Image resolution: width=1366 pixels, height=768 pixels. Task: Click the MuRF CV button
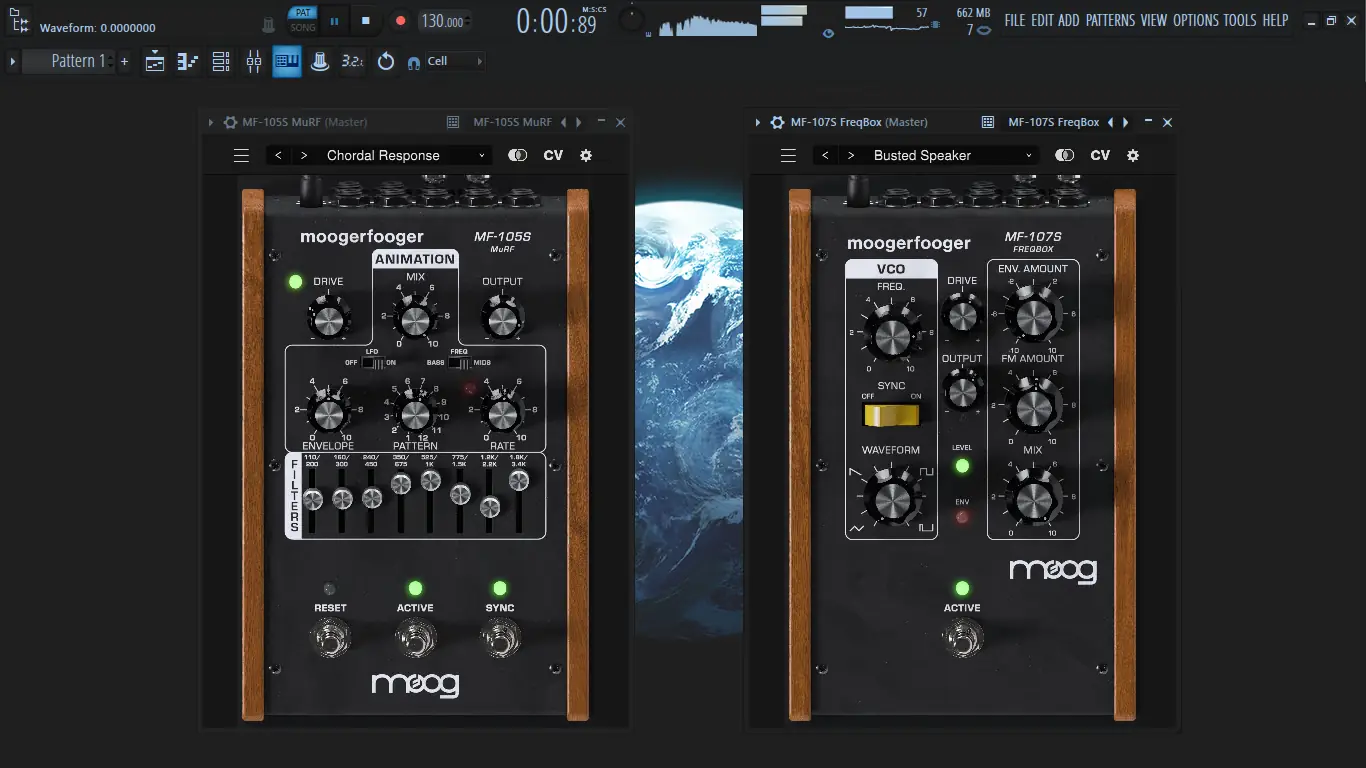pyautogui.click(x=553, y=155)
